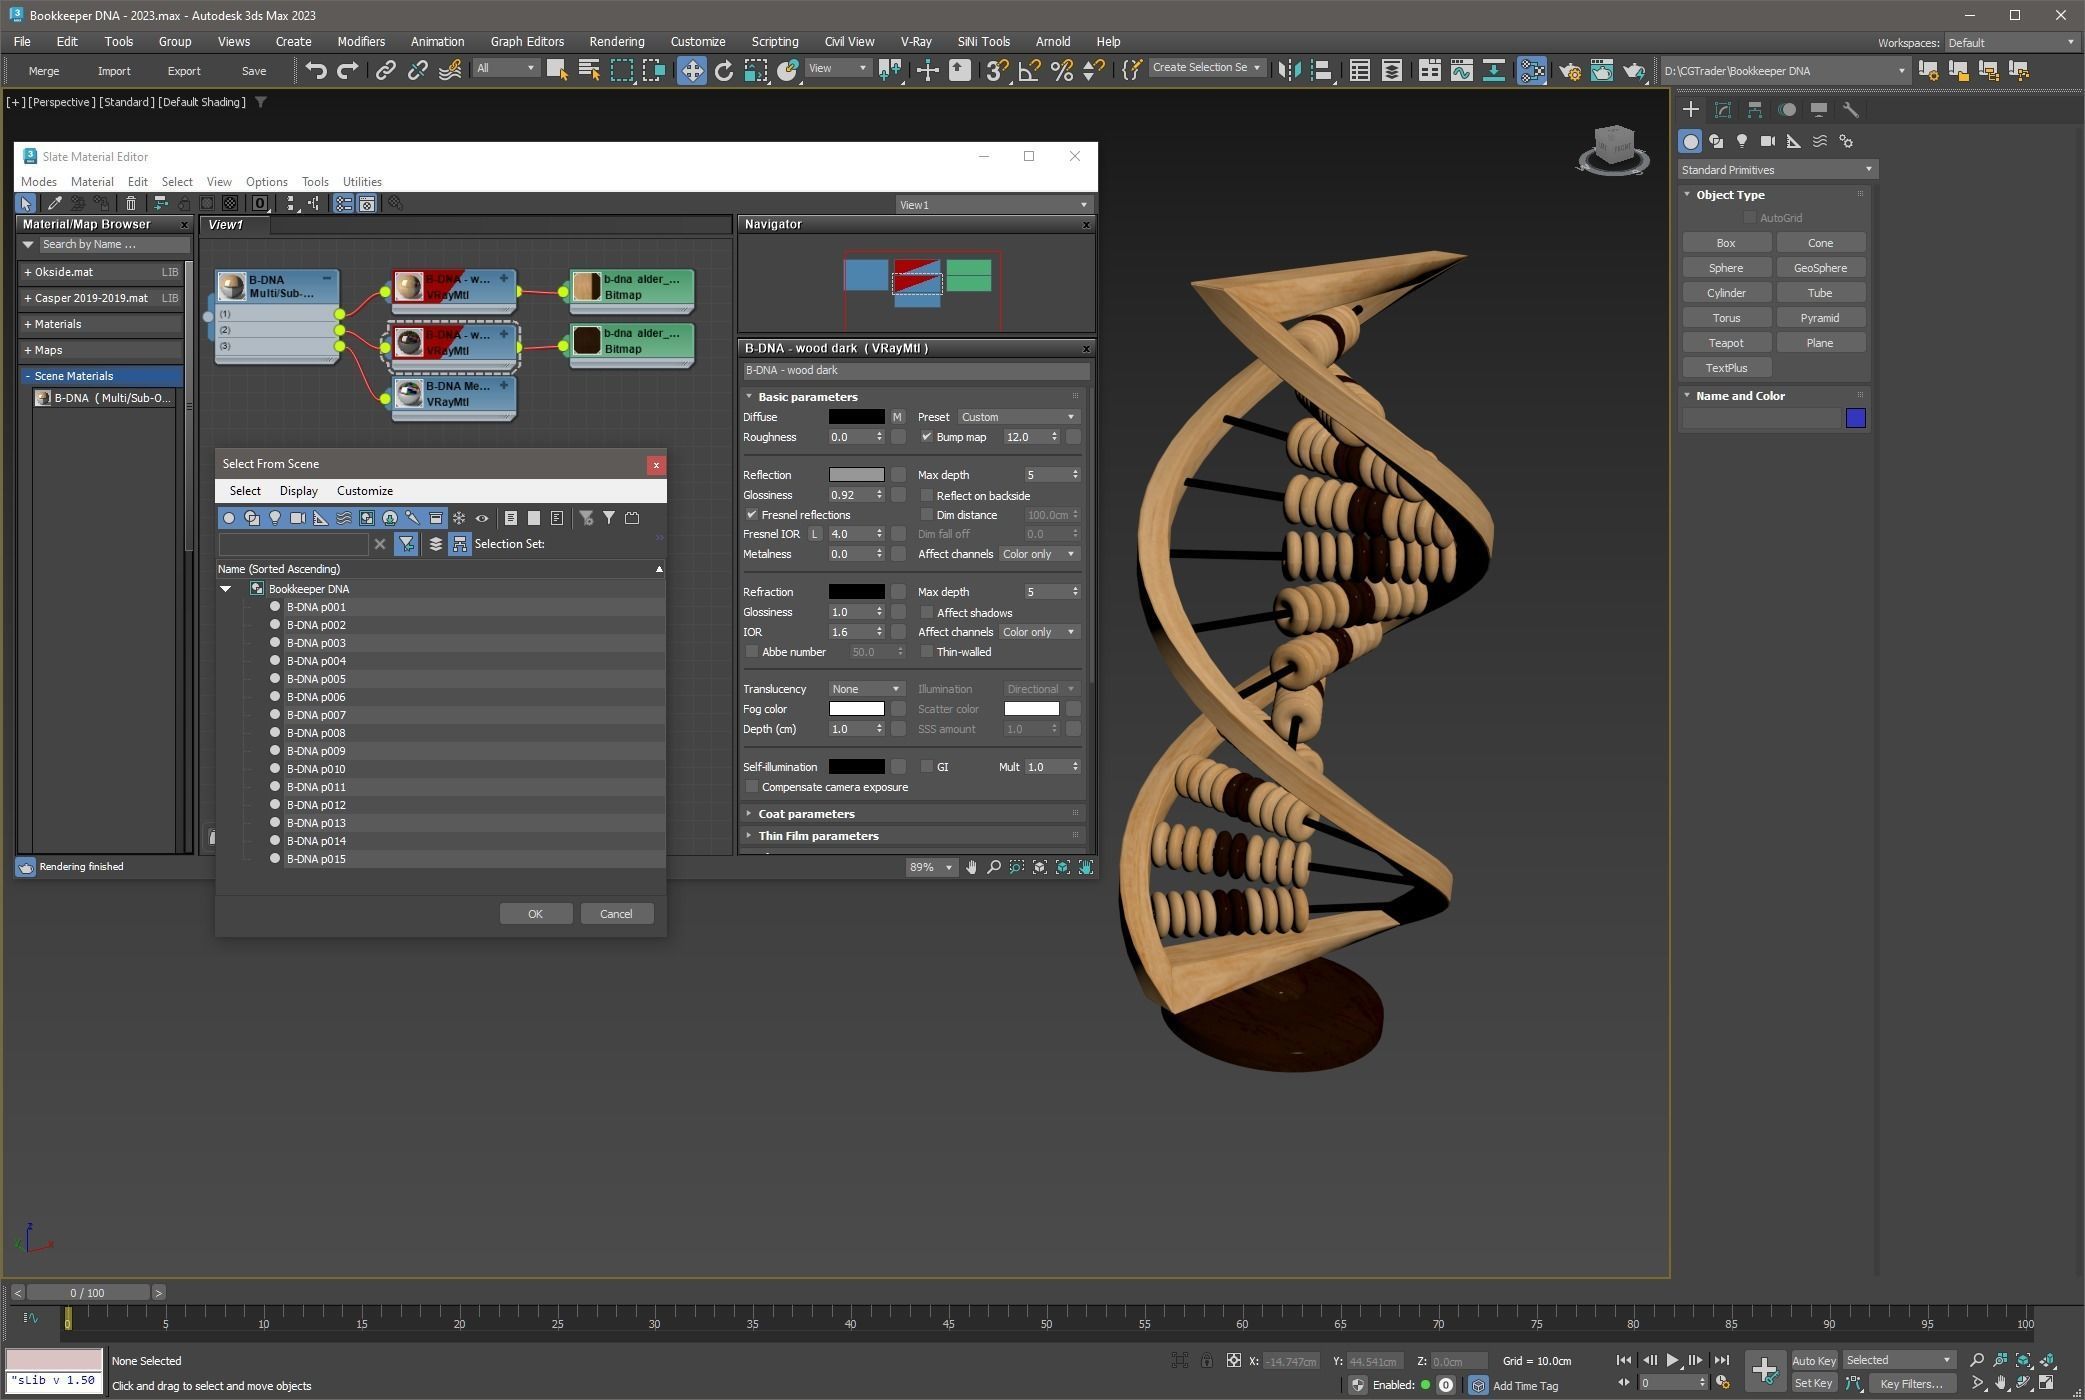Toggle display geometry filter in Select From Scene

coord(229,518)
